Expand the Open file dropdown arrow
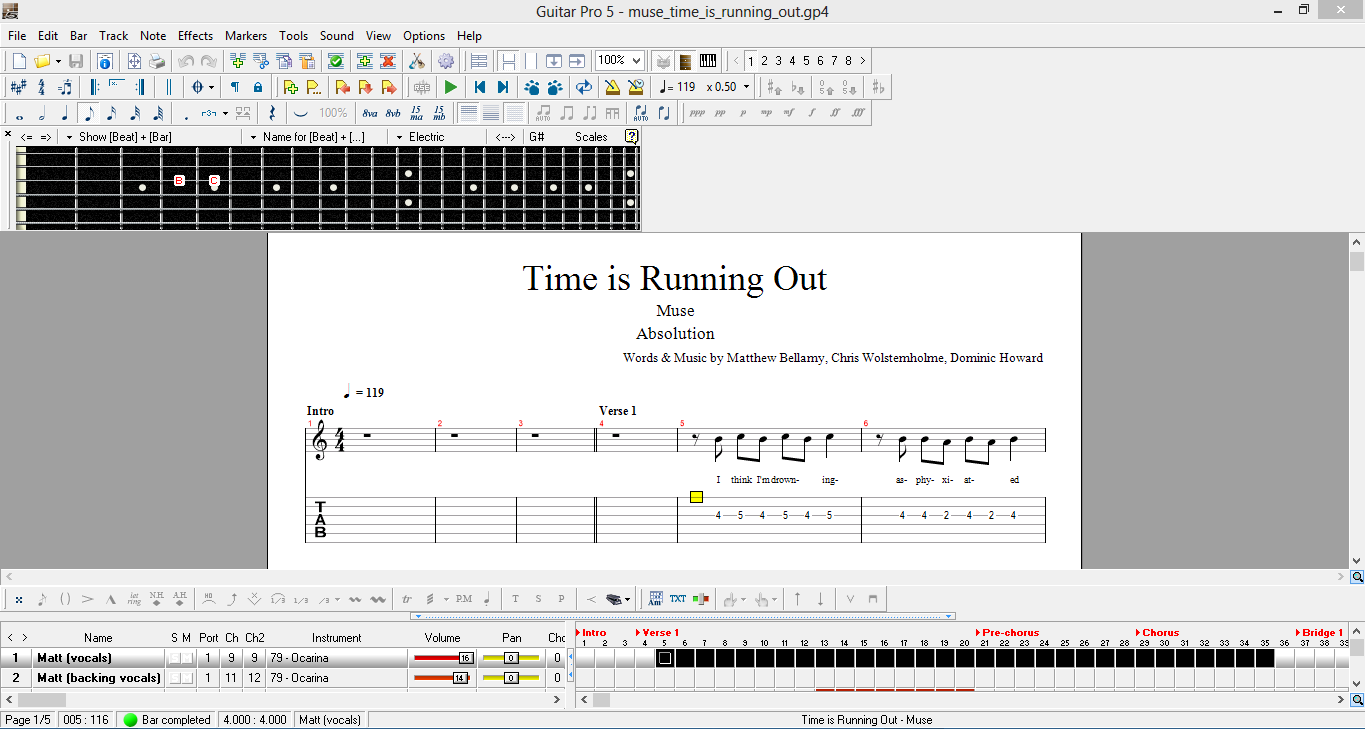The image size is (1365, 729). tap(58, 61)
